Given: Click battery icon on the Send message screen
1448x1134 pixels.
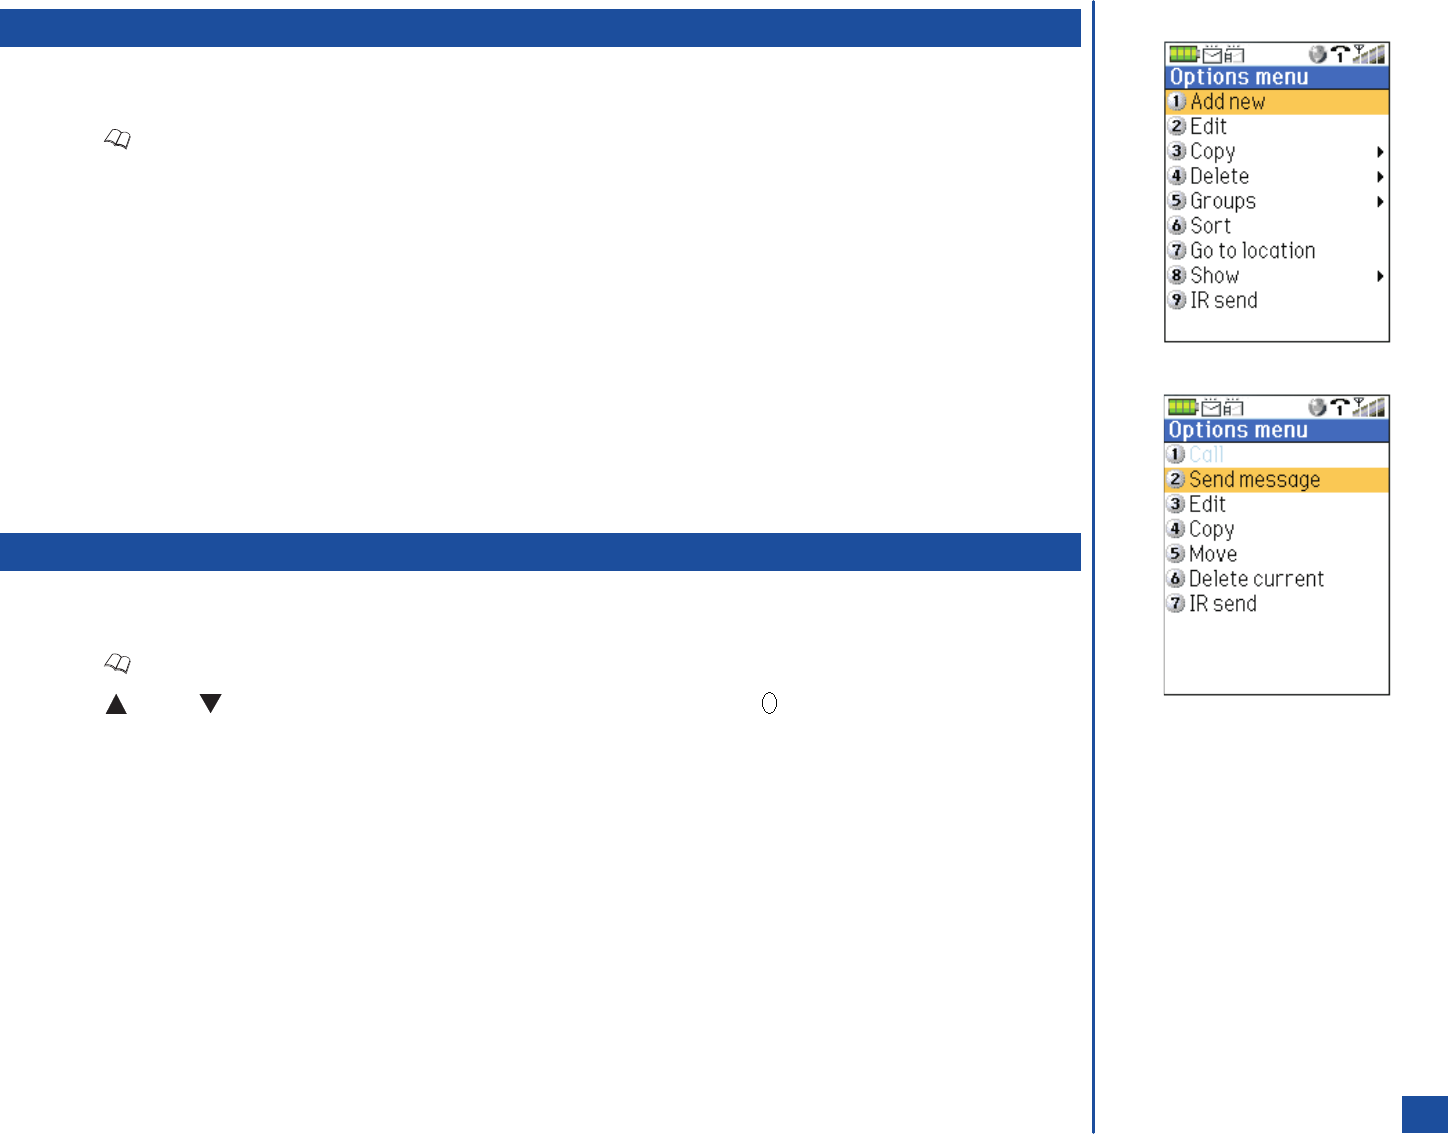Looking at the screenshot, I should (x=1183, y=407).
